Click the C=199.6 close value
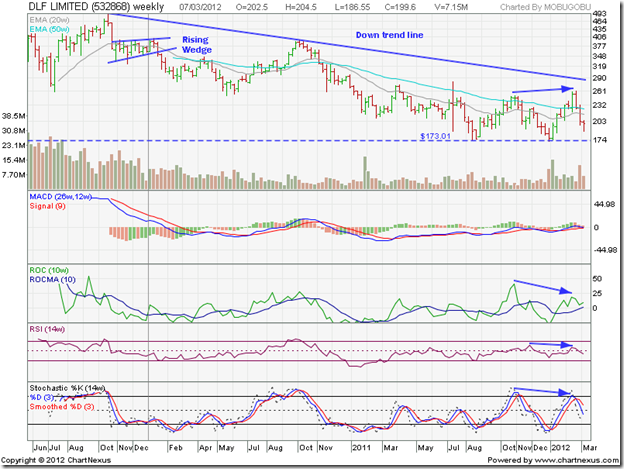The height and width of the screenshot is (469, 624). point(400,7)
